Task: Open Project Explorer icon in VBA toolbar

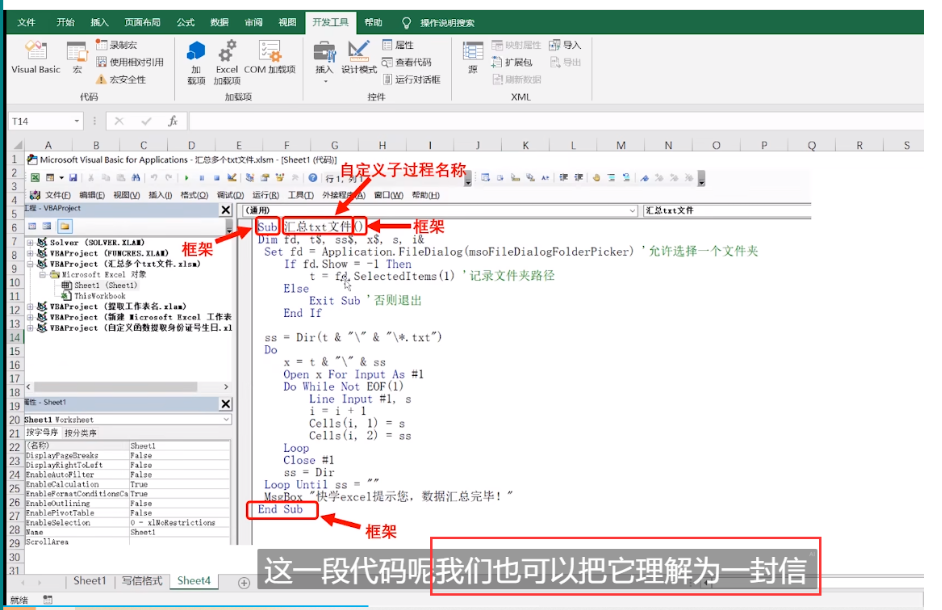Action: click(x=249, y=178)
